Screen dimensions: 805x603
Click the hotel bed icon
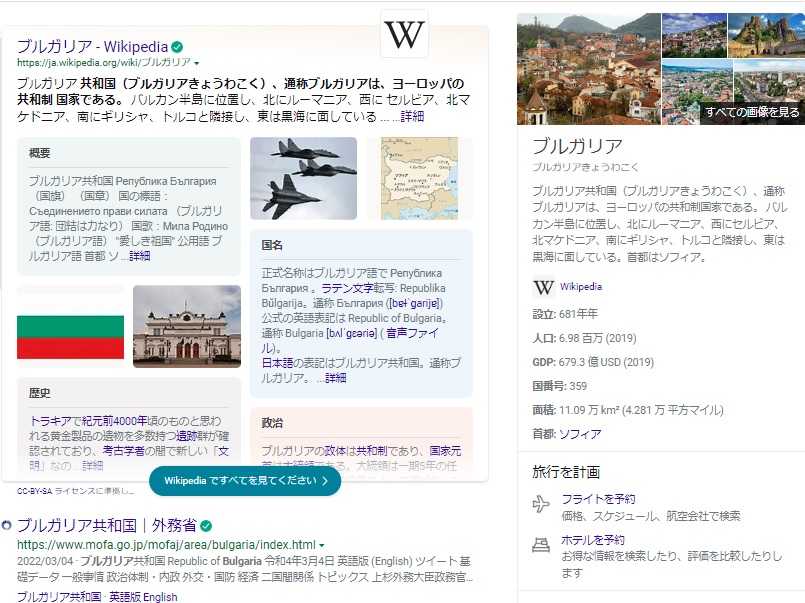(x=541, y=544)
